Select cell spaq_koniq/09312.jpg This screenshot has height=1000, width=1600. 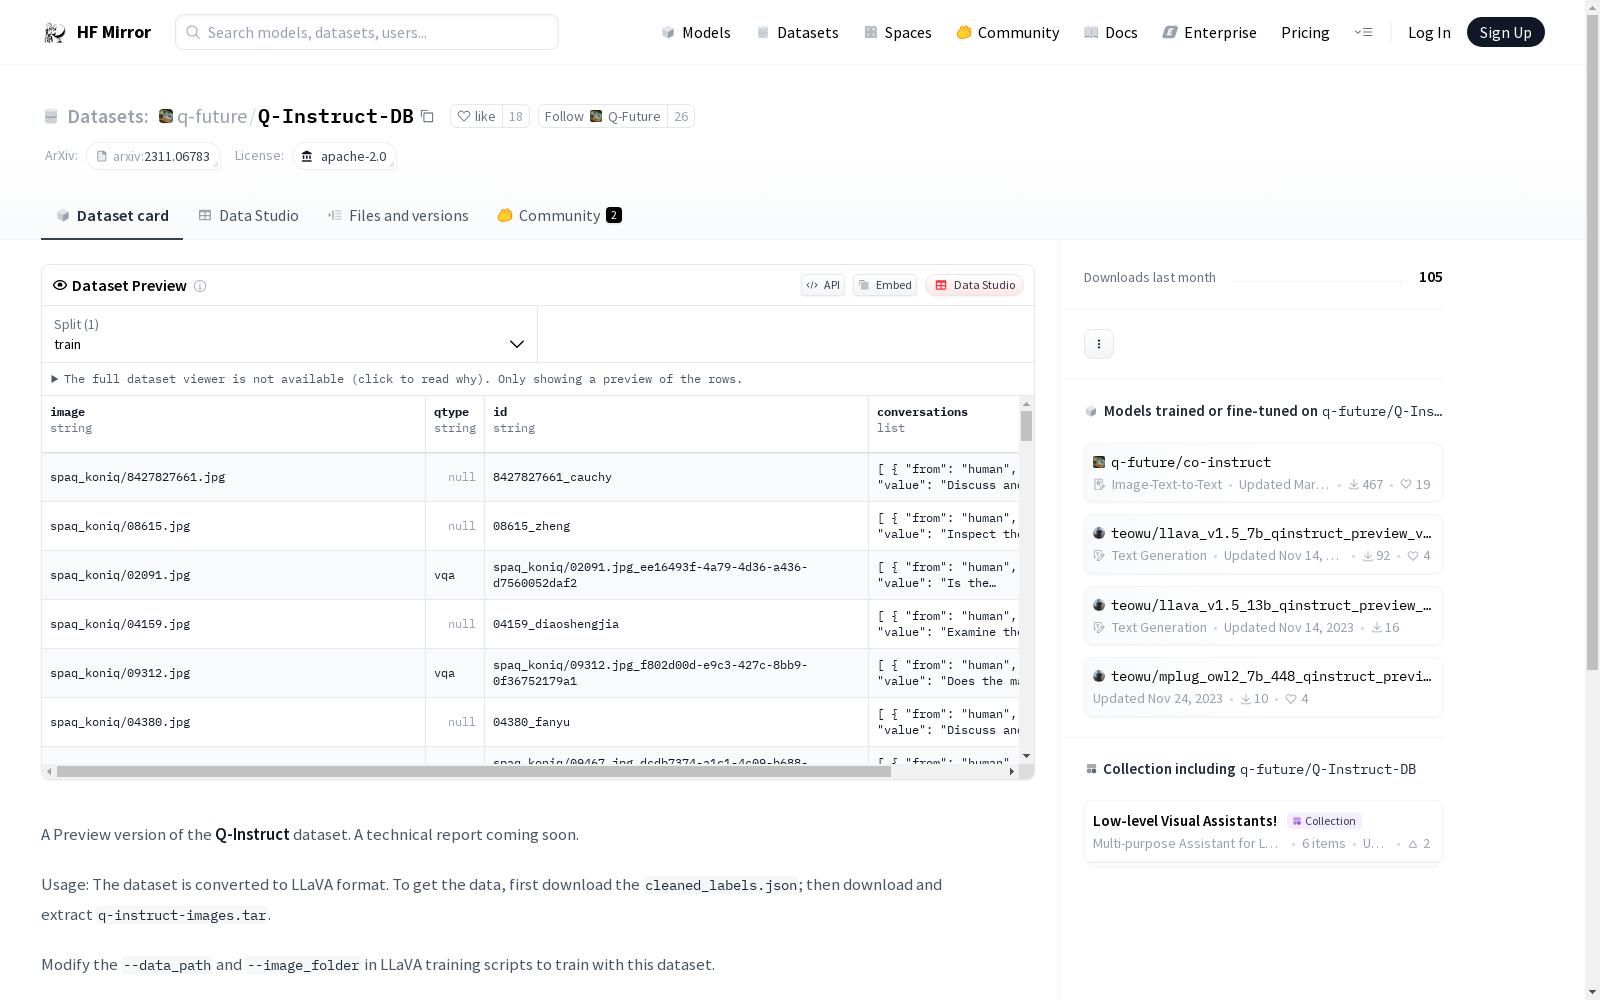coord(234,673)
